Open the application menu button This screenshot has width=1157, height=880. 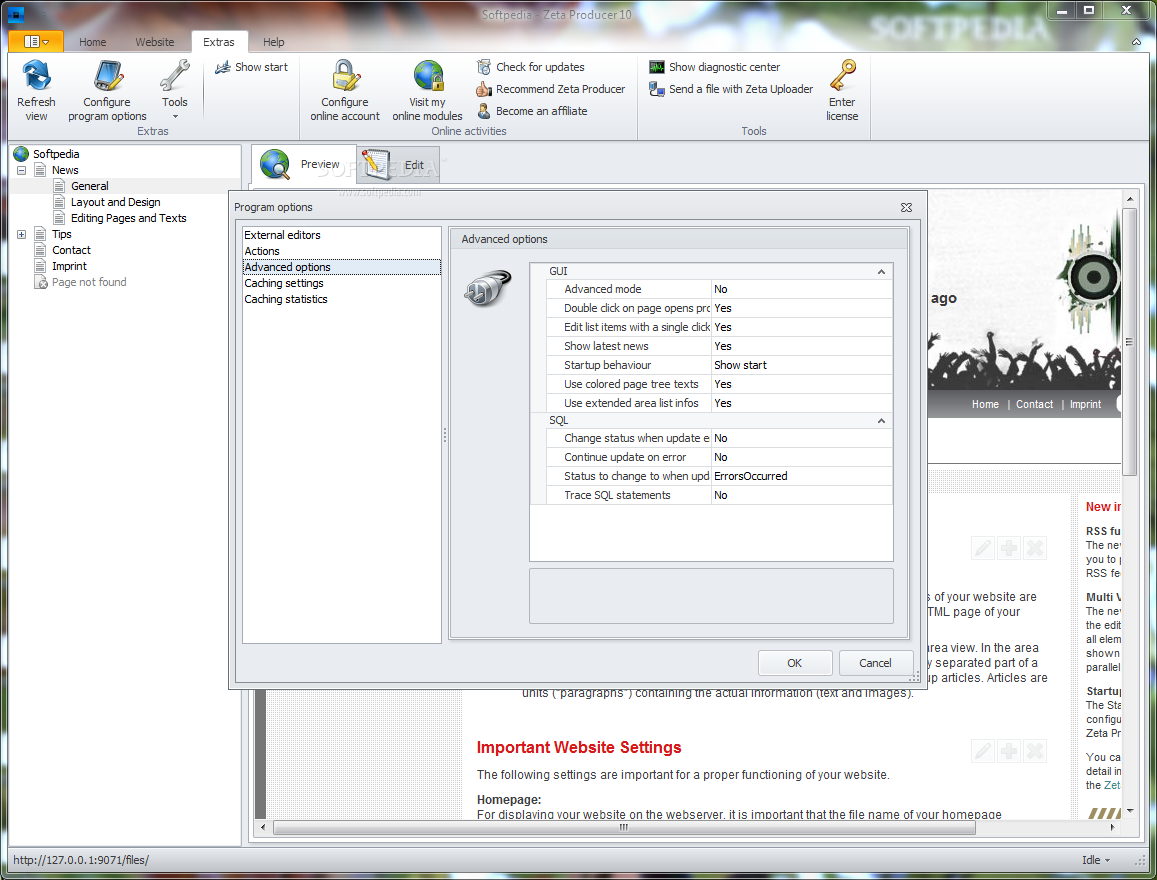point(36,42)
